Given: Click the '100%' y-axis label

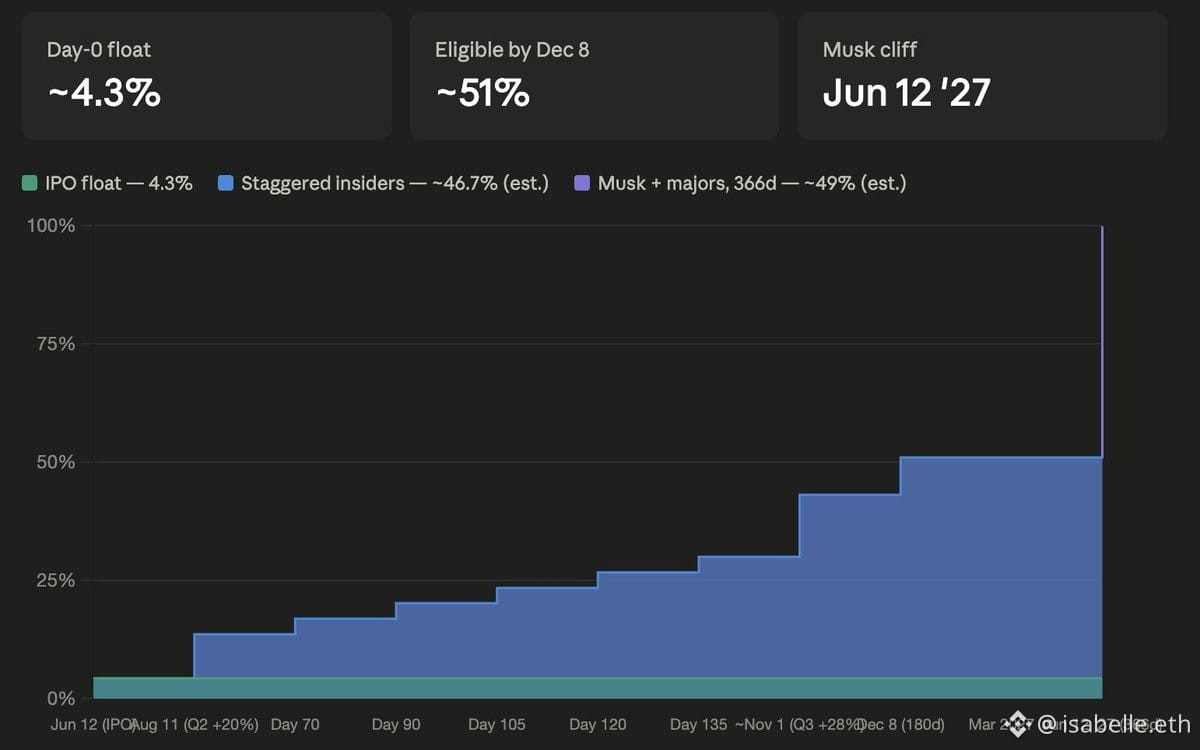Looking at the screenshot, I should (x=51, y=226).
